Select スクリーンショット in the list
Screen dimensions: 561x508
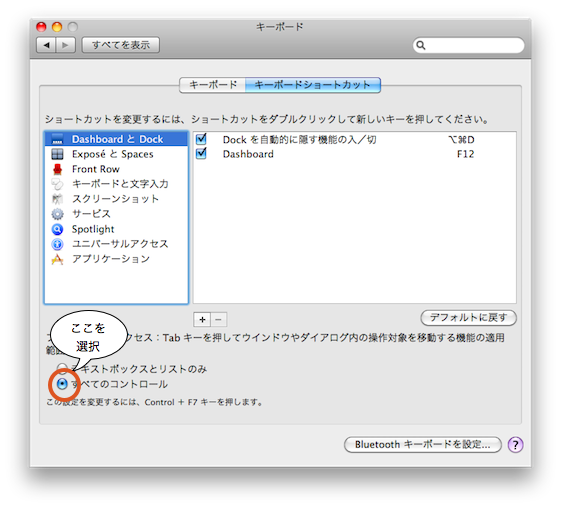click(116, 199)
